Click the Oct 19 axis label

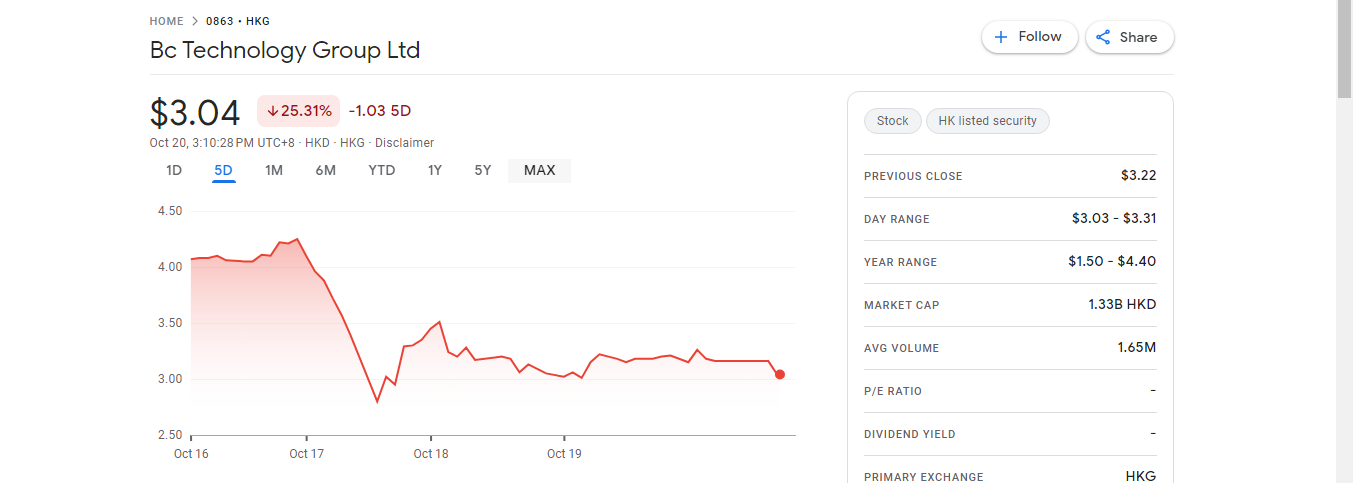point(565,454)
